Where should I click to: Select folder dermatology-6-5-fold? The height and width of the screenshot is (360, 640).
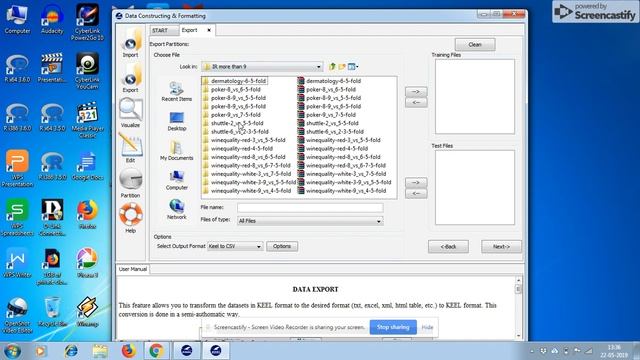[x=234, y=81]
